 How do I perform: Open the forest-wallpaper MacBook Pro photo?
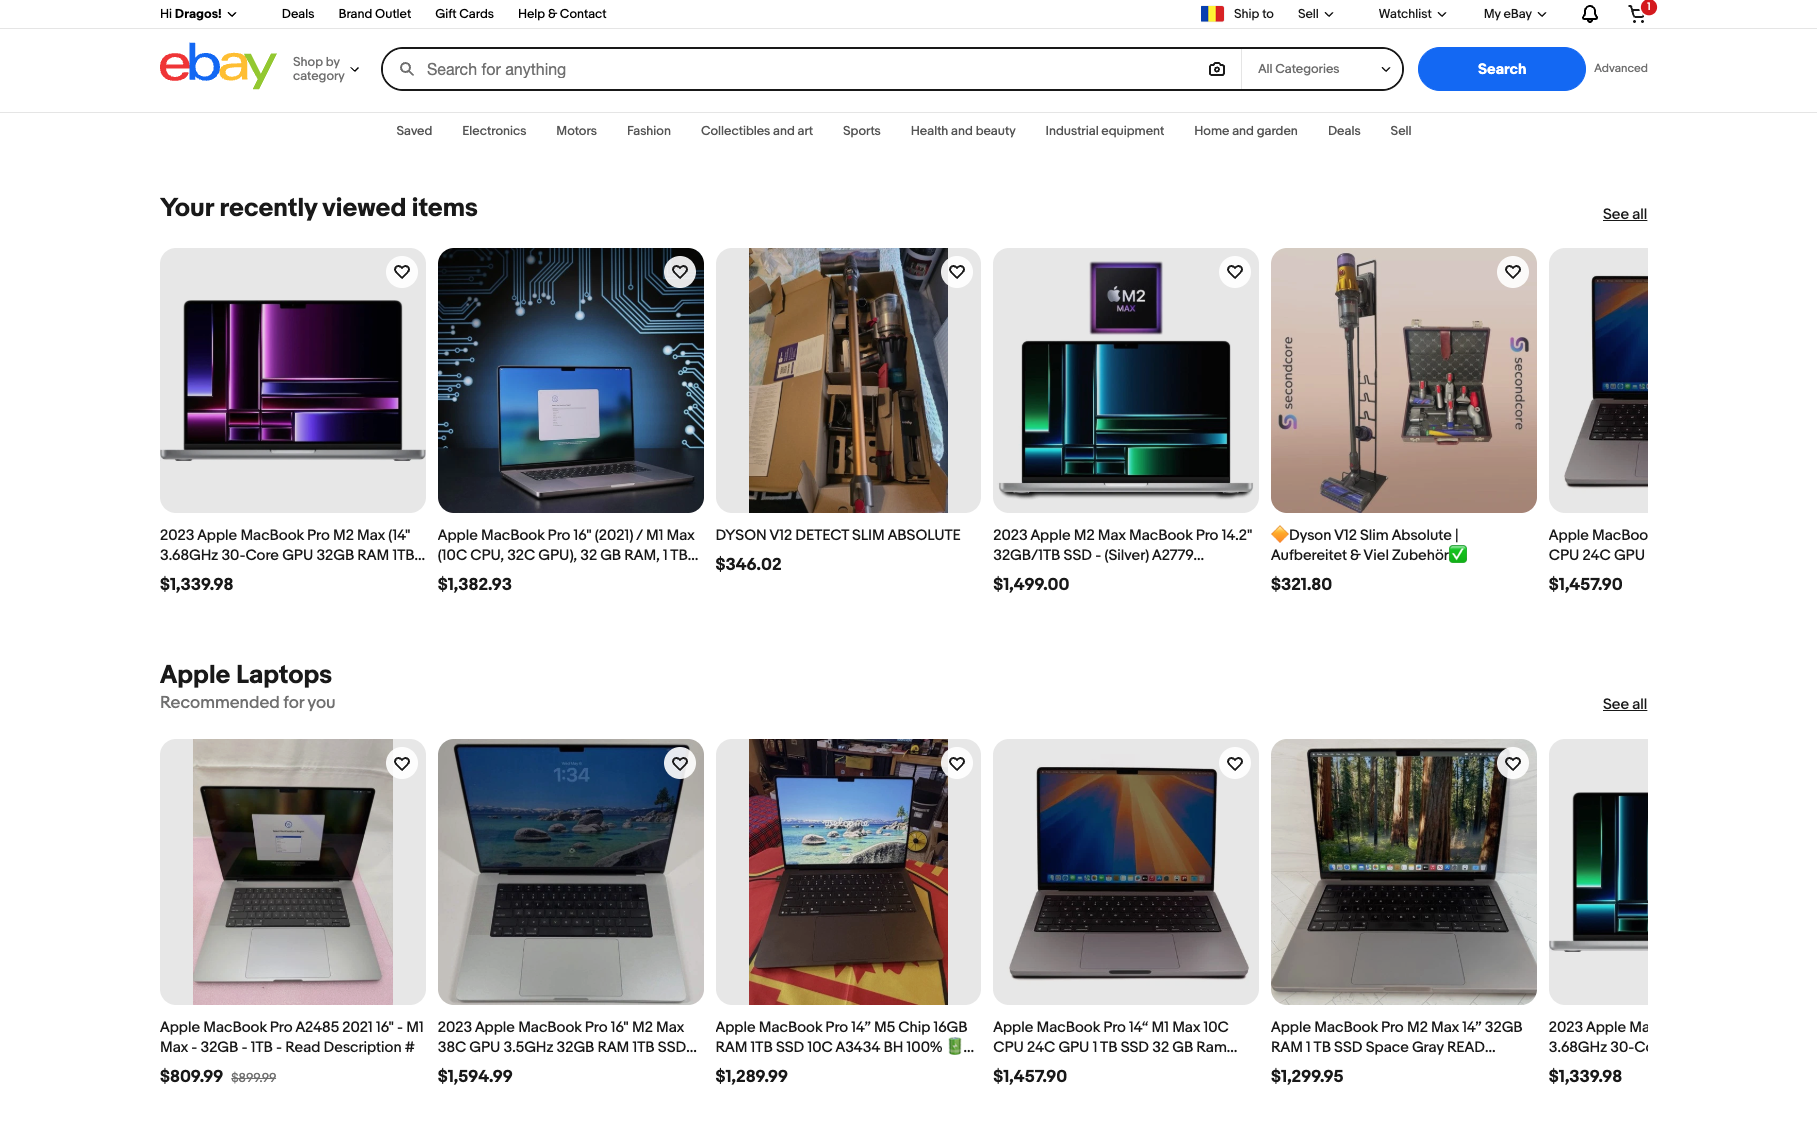click(1404, 872)
